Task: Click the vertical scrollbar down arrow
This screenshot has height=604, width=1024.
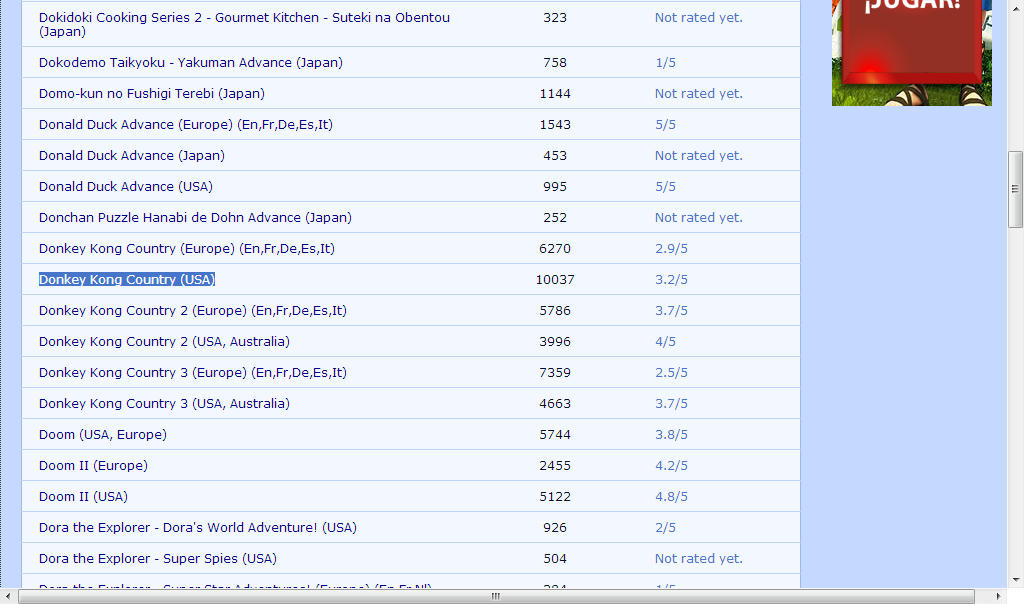Action: (1015, 580)
